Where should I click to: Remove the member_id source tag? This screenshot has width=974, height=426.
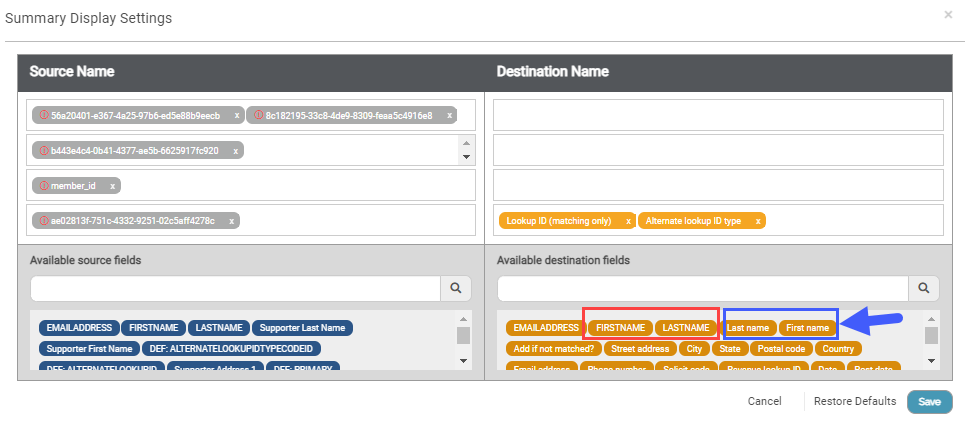click(112, 186)
